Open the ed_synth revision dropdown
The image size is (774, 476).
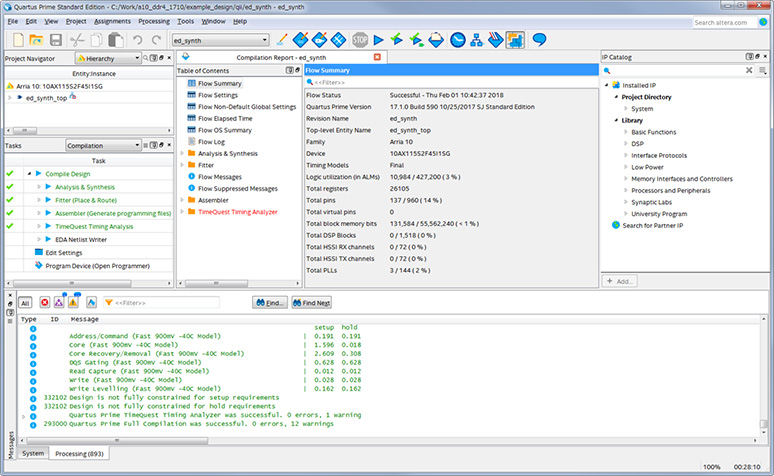219,40
